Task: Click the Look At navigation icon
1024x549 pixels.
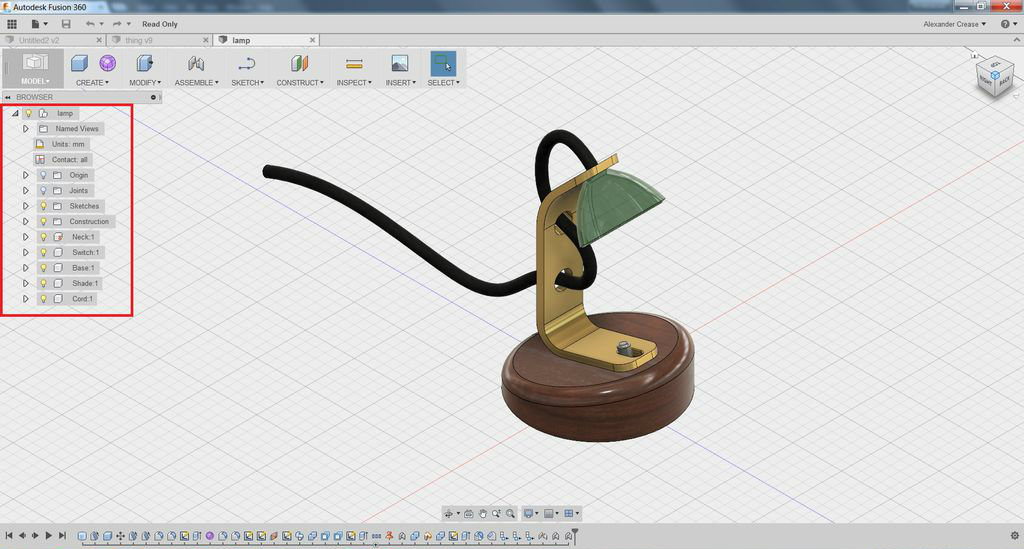Action: 469,514
